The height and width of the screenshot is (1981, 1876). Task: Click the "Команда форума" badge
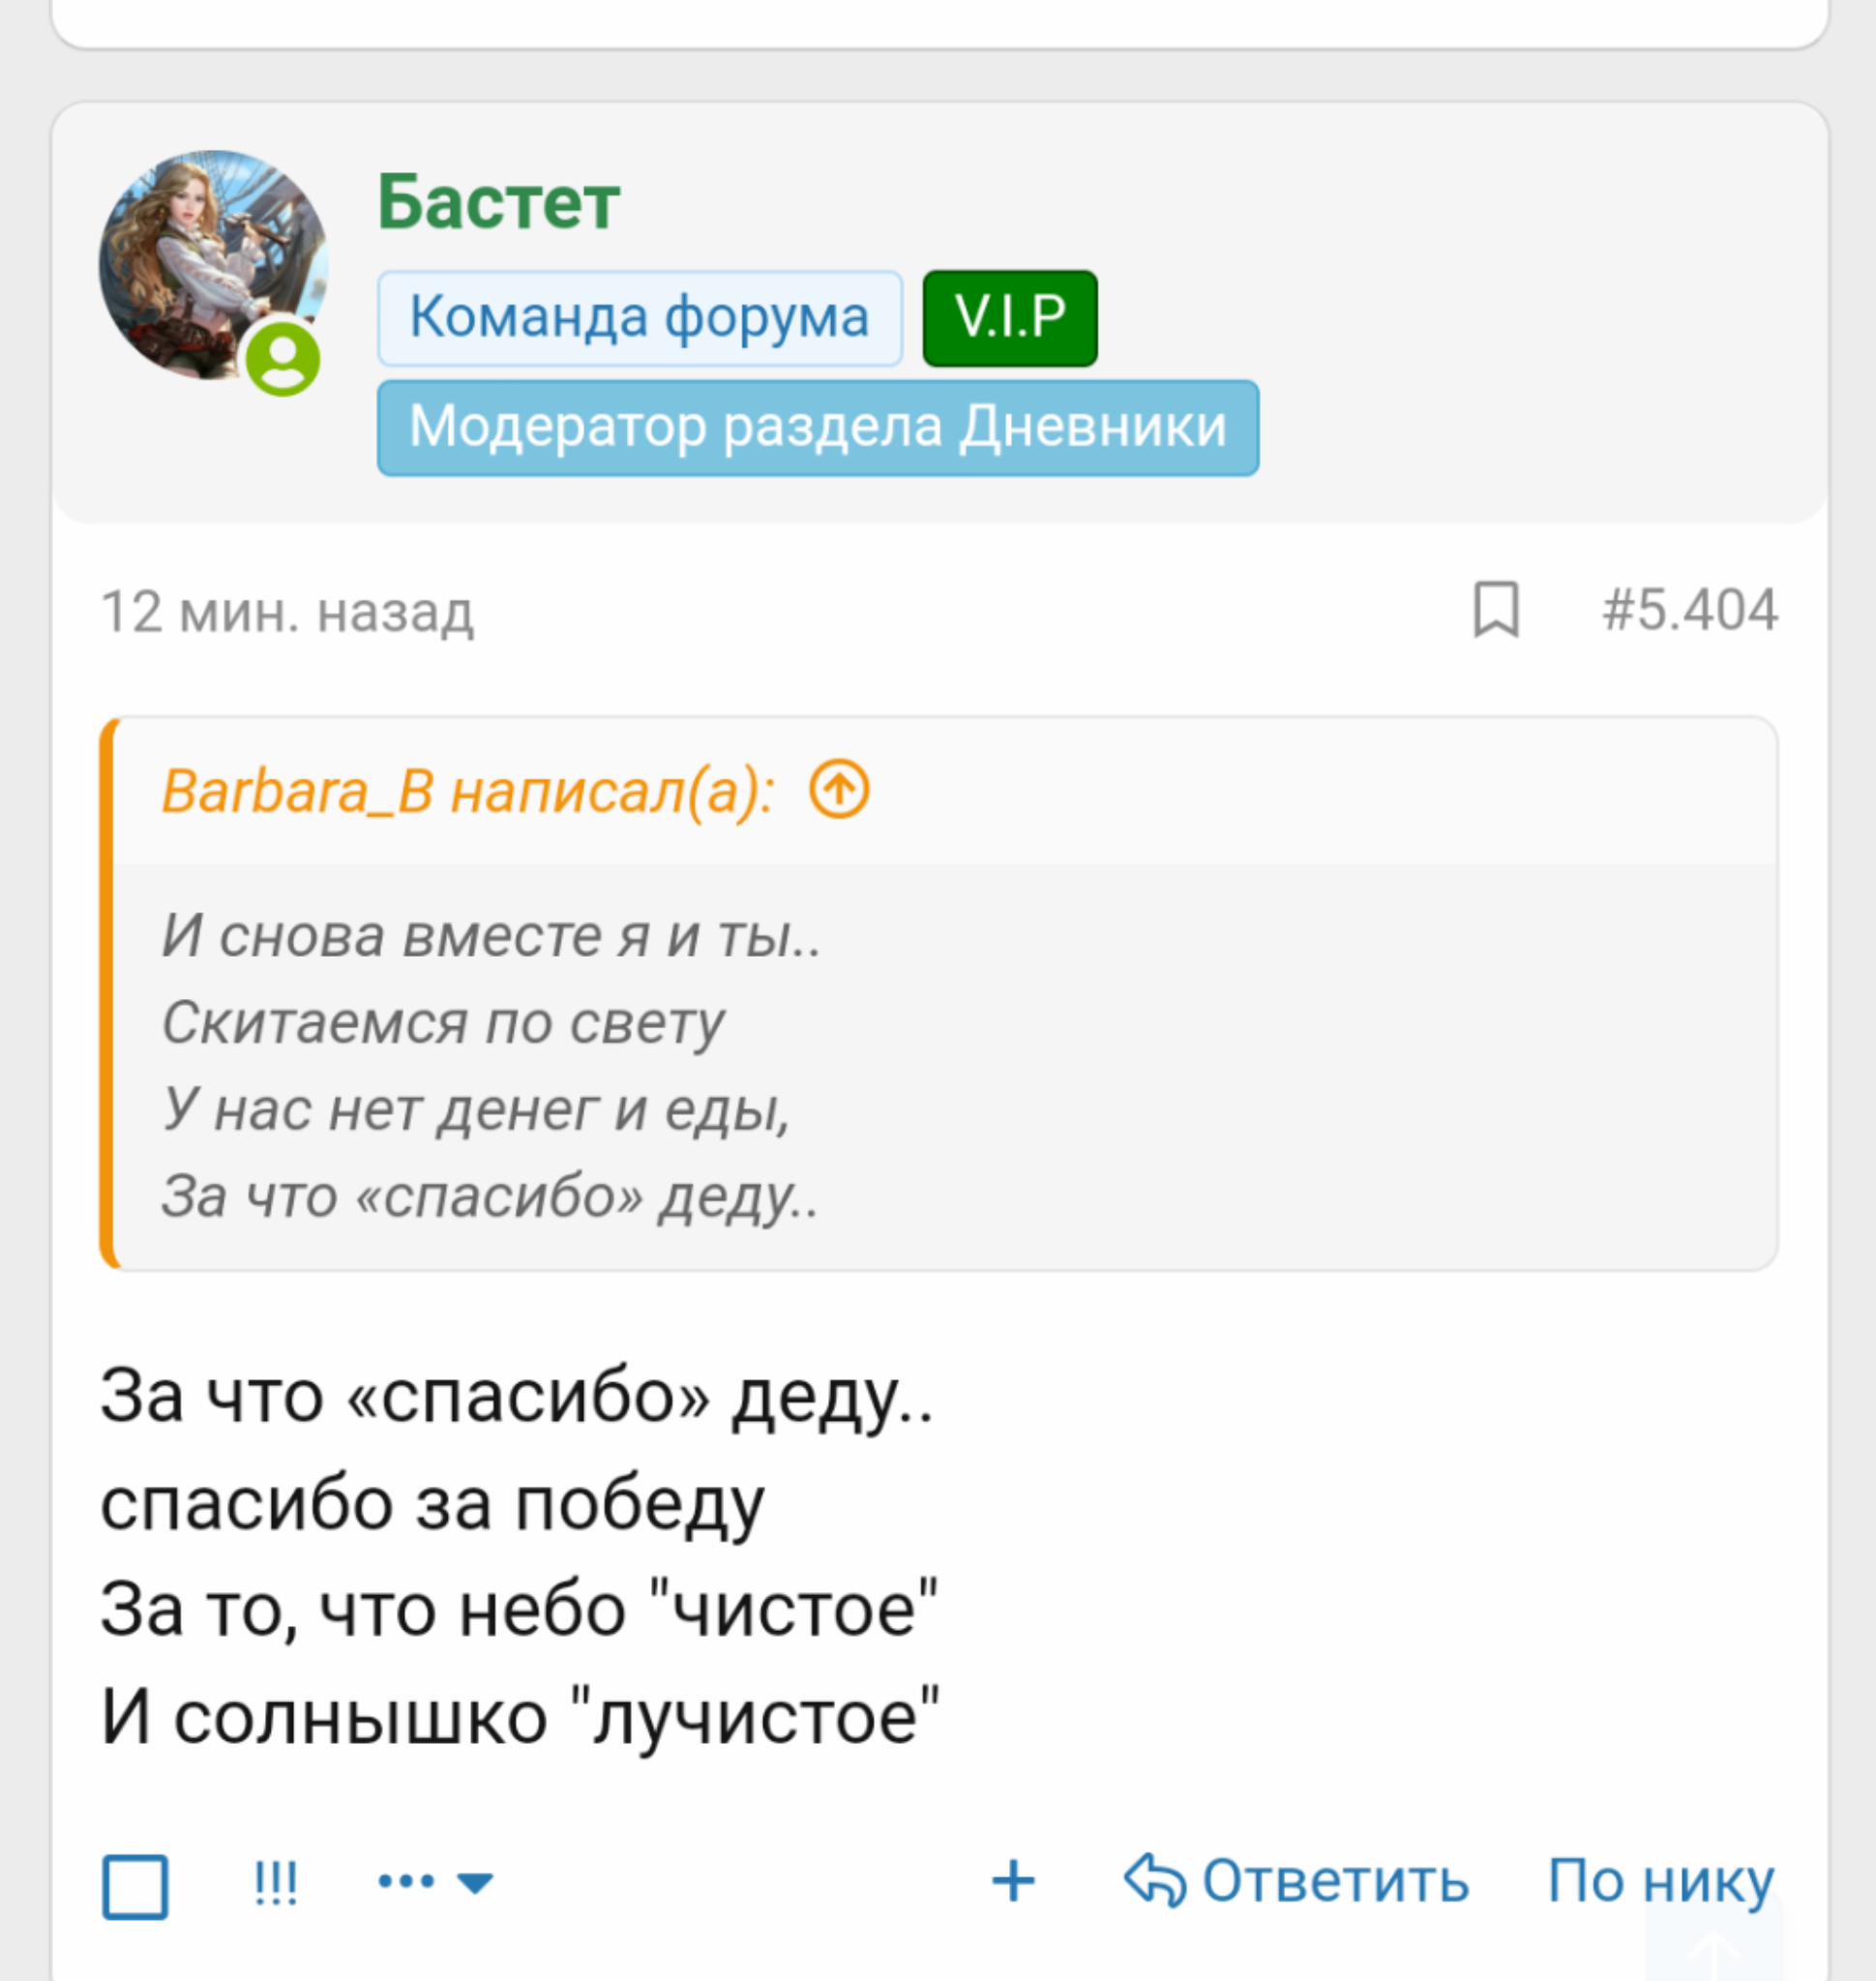click(x=639, y=318)
